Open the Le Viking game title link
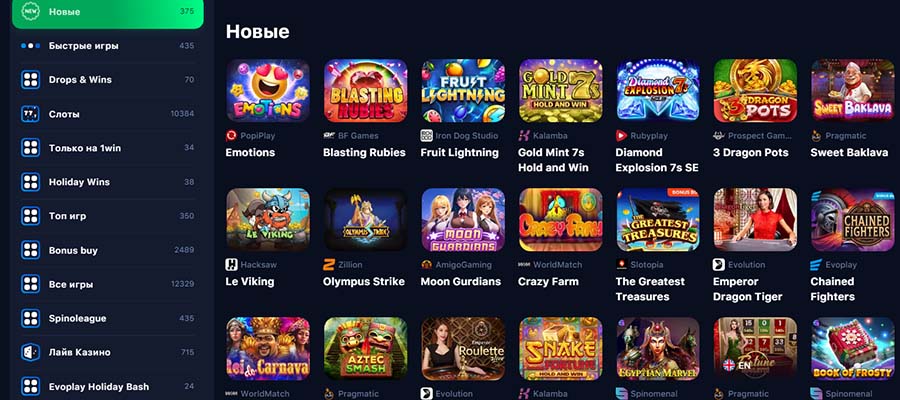Image resolution: width=900 pixels, height=400 pixels. point(250,281)
